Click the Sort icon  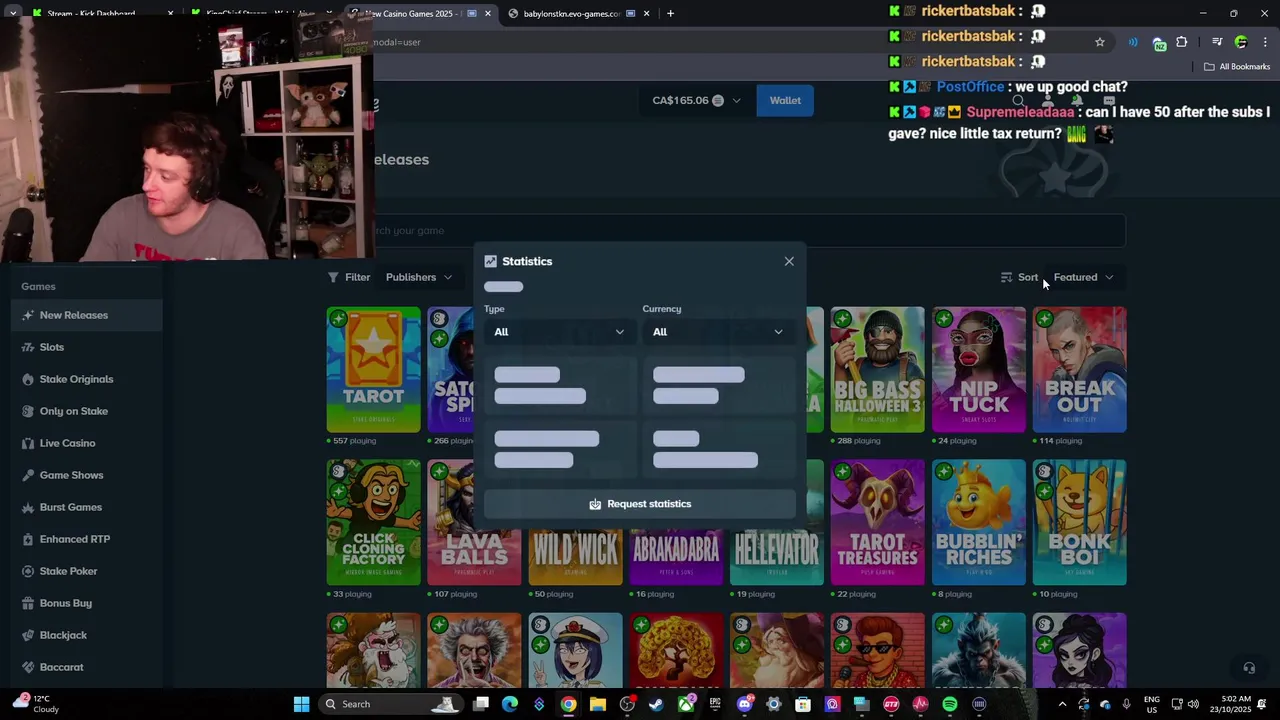1007,277
